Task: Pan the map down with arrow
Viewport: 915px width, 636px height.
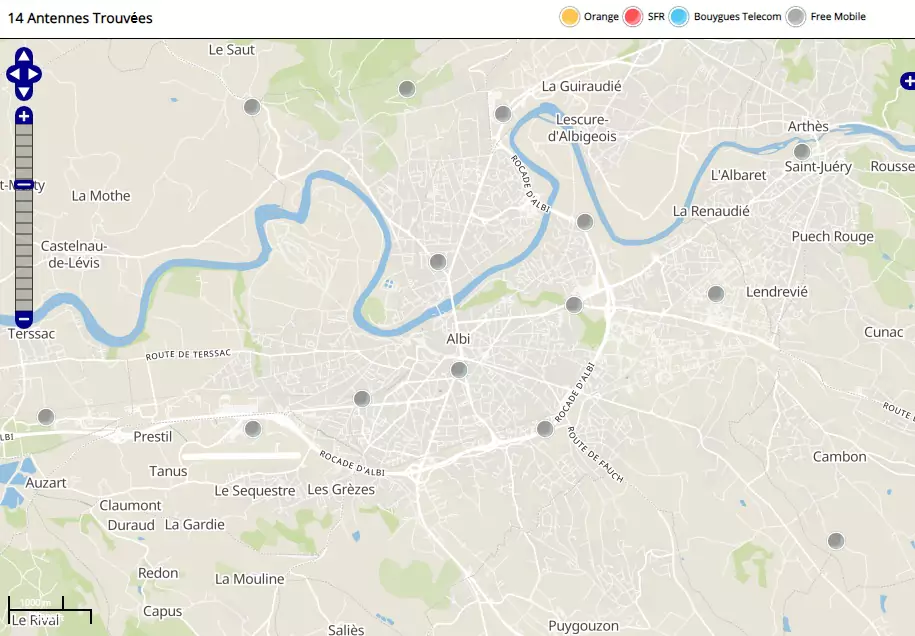Action: tap(24, 92)
